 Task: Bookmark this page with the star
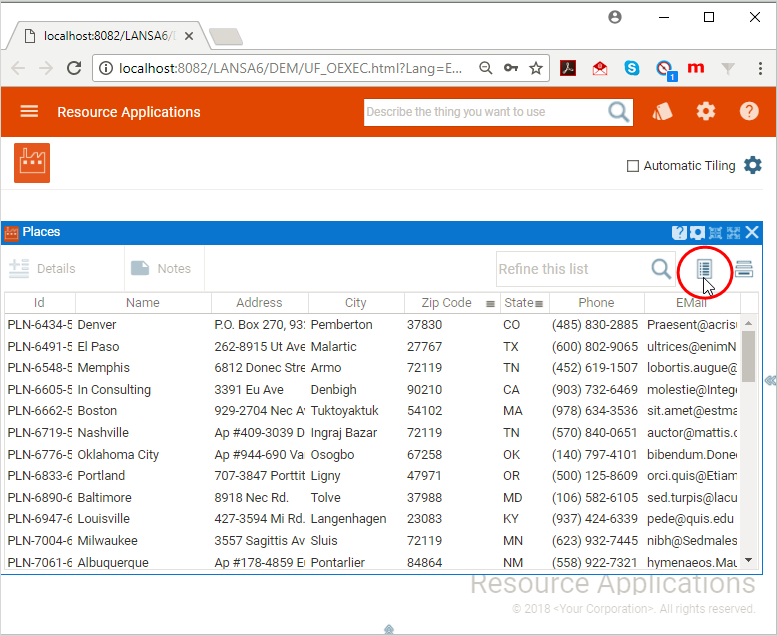coord(535,68)
